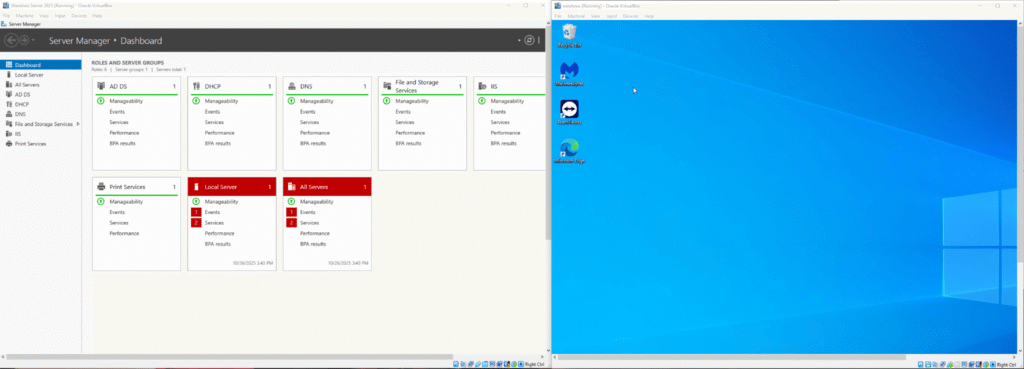Open Devices menu in Windows Server 2025 window
This screenshot has width=1024, height=369.
[x=79, y=16]
